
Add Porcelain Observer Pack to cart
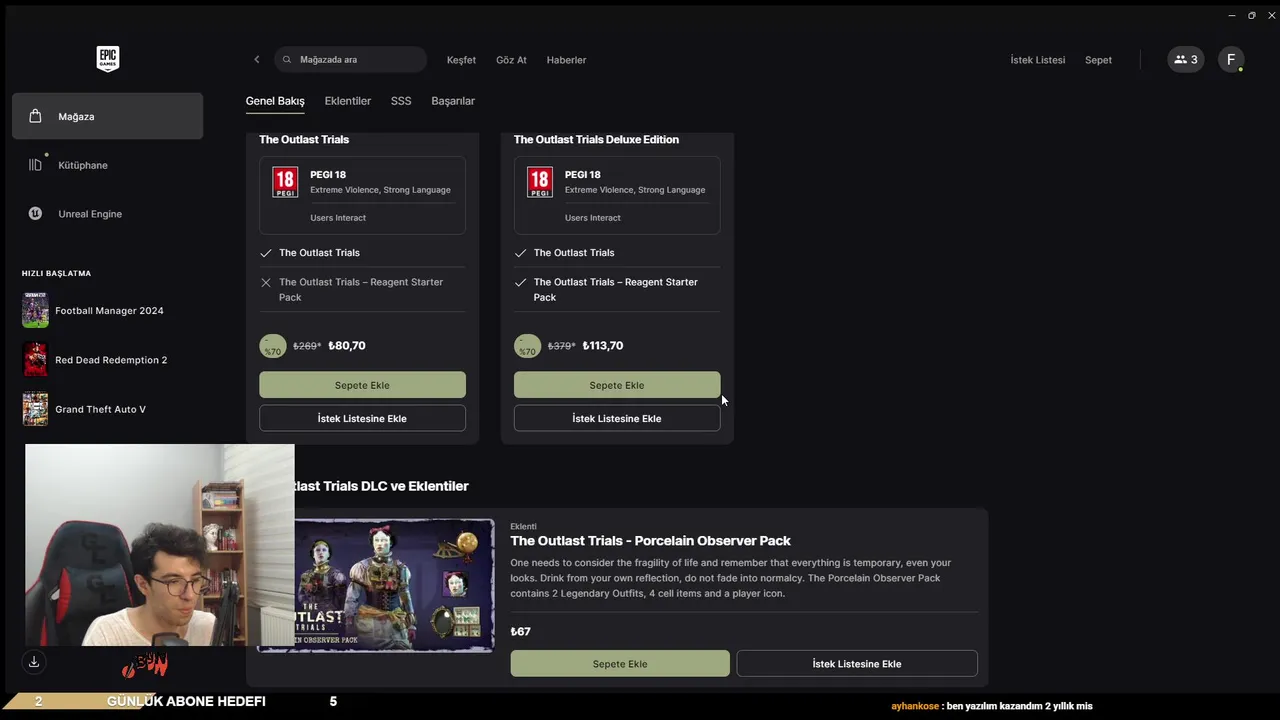(620, 664)
